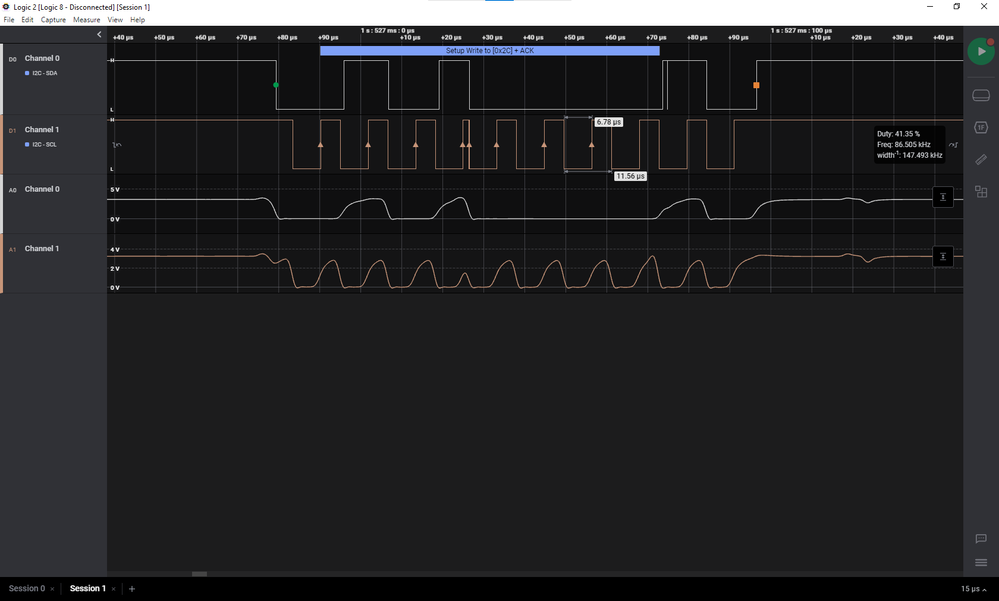The height and width of the screenshot is (601, 999).
Task: Restore down the Logic 2 window
Action: [956, 6]
